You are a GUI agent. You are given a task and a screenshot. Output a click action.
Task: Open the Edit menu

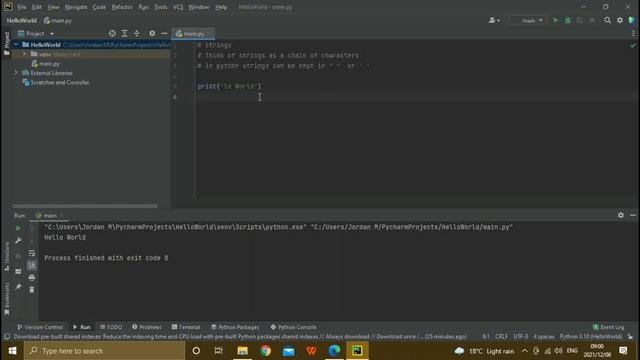point(37,7)
